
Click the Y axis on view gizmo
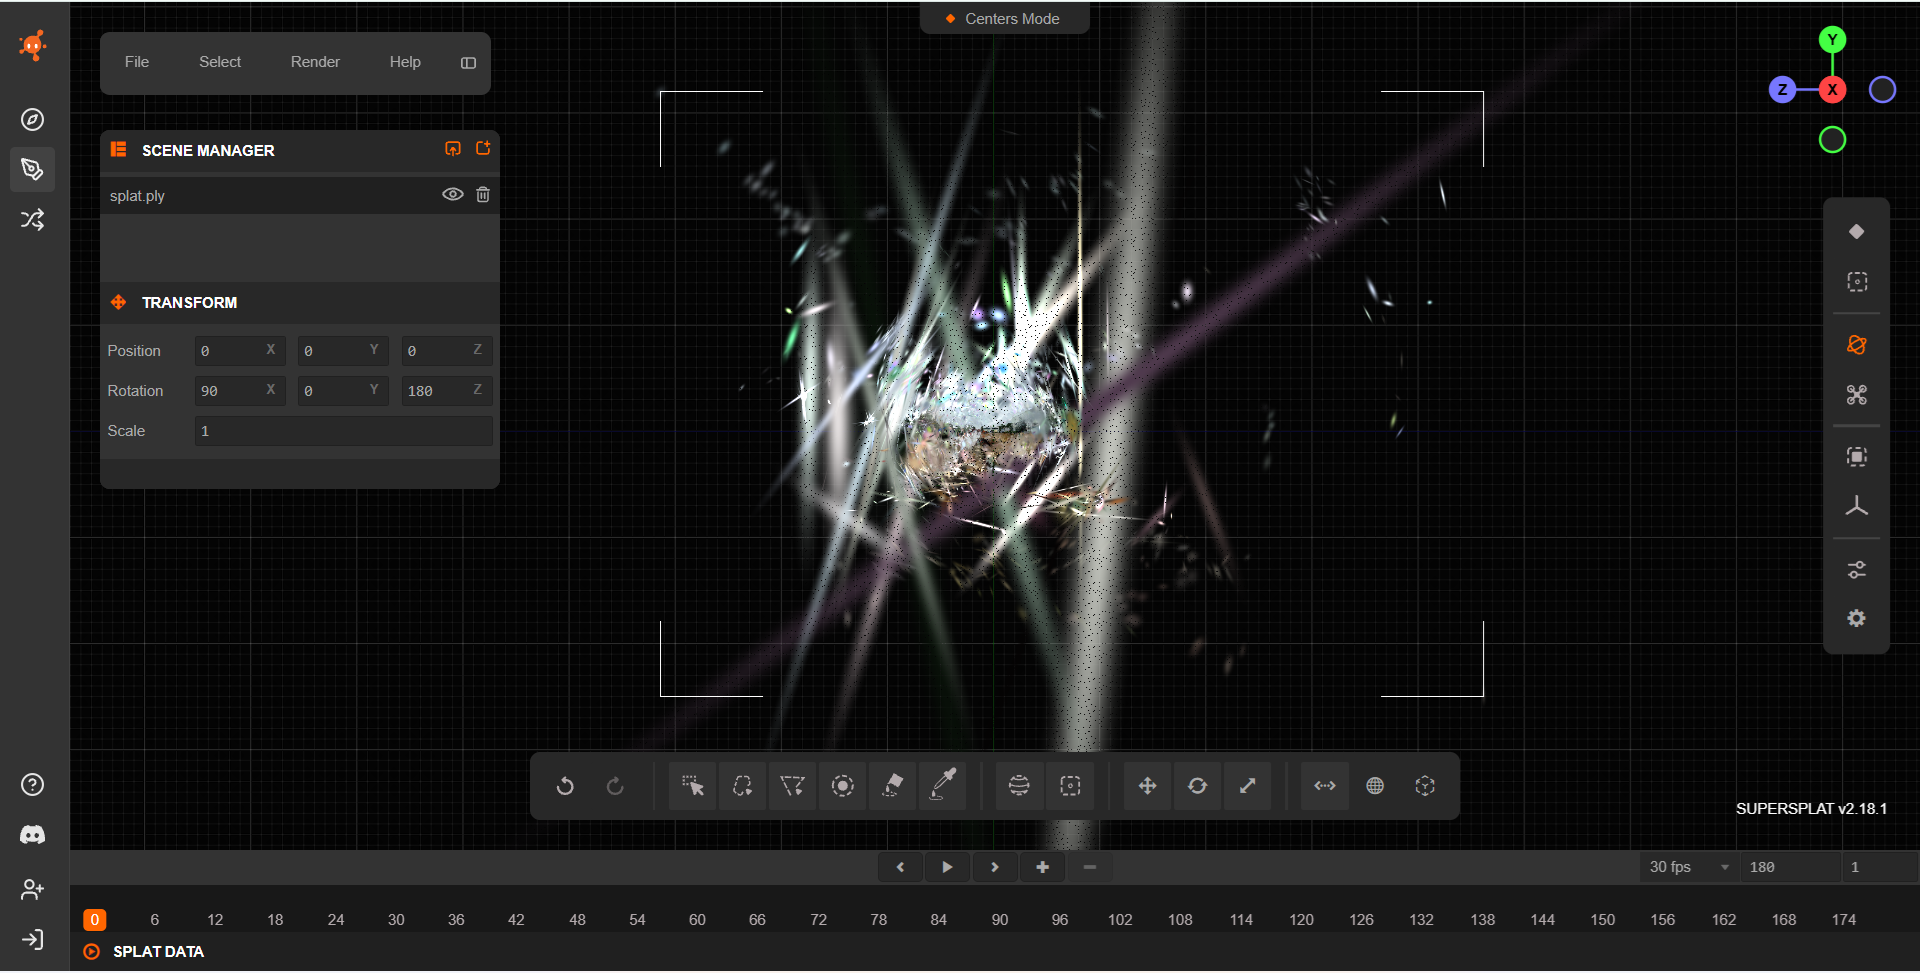point(1832,40)
